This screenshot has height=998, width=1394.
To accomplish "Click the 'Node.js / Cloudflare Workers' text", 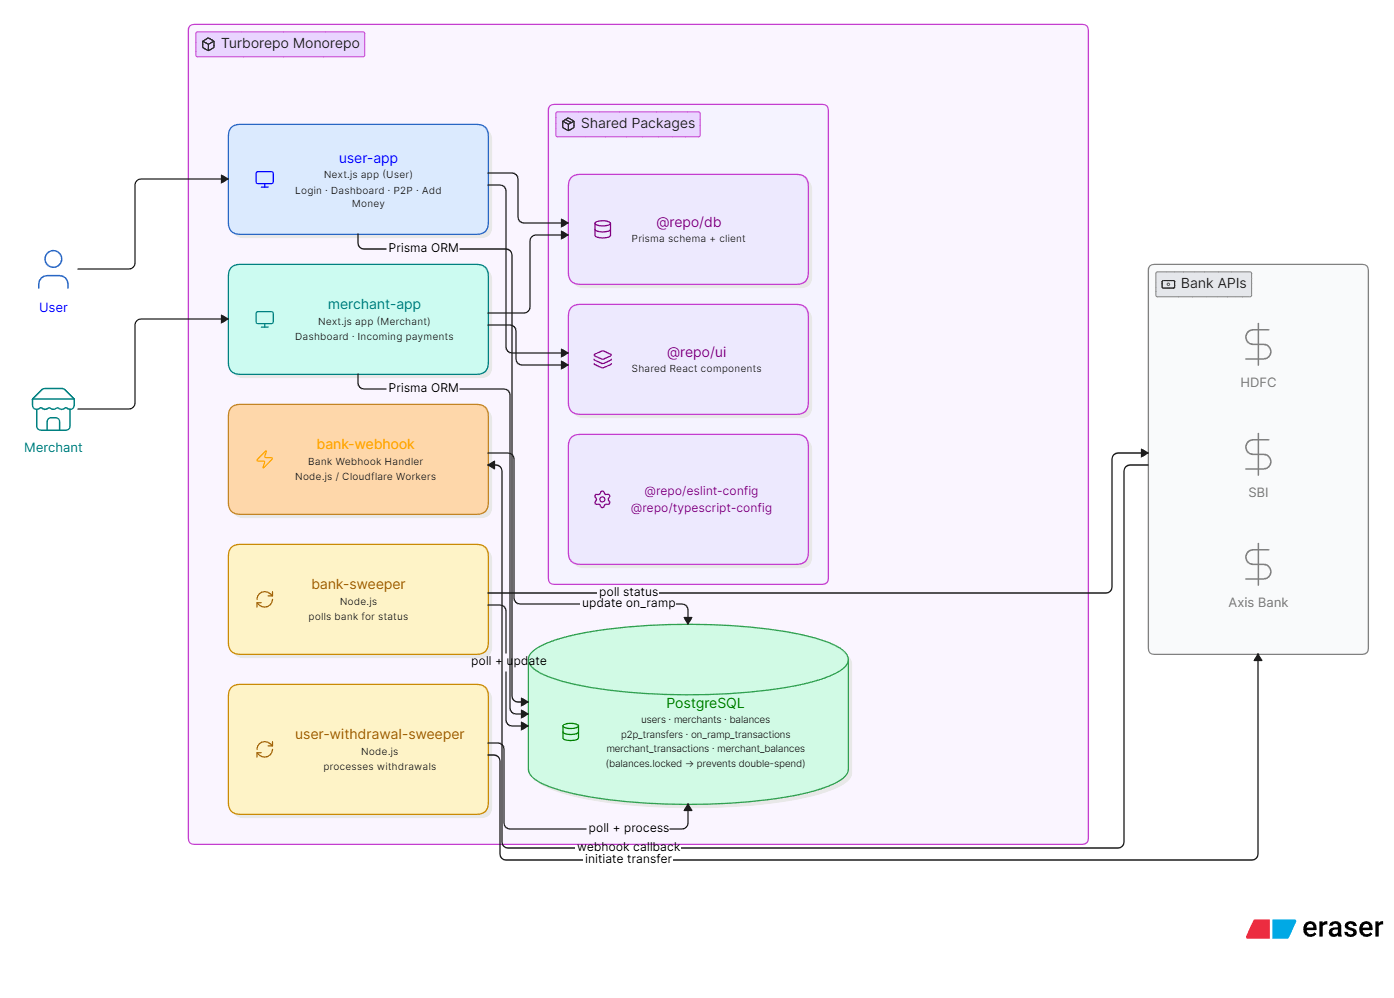I will tap(365, 477).
